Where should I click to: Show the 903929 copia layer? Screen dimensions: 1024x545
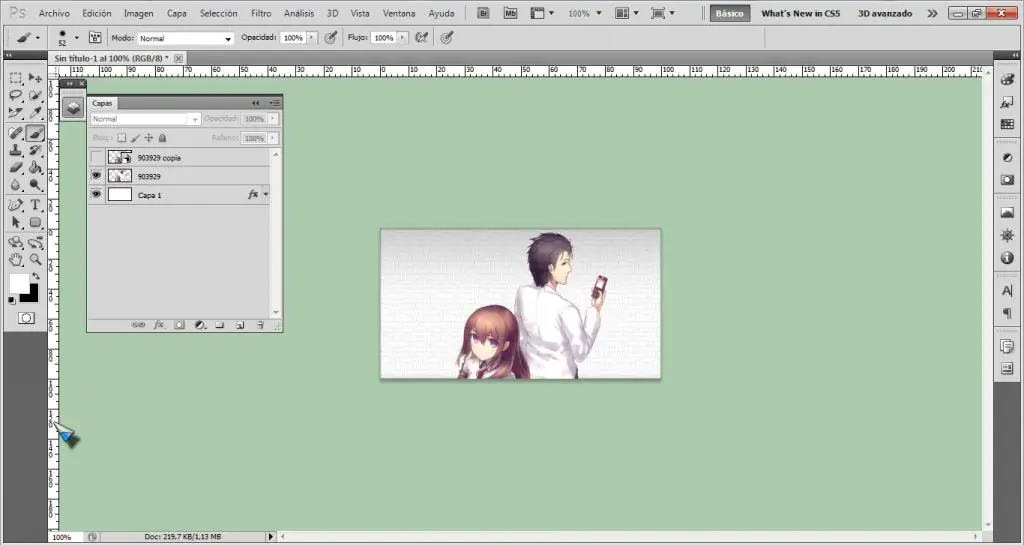click(97, 157)
